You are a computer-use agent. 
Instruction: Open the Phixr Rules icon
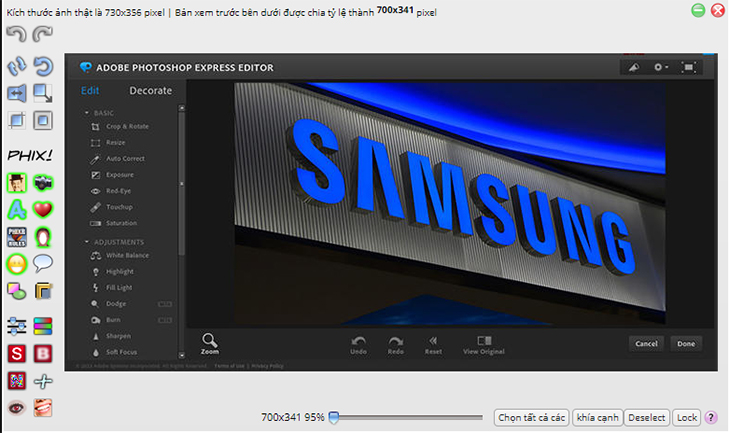click(x=17, y=237)
